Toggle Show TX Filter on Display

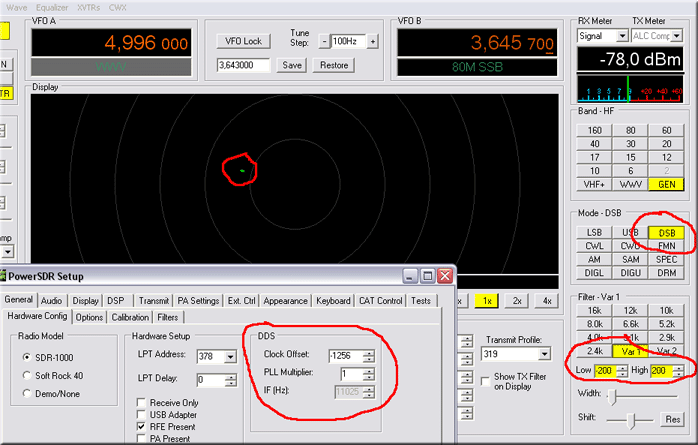click(x=486, y=379)
